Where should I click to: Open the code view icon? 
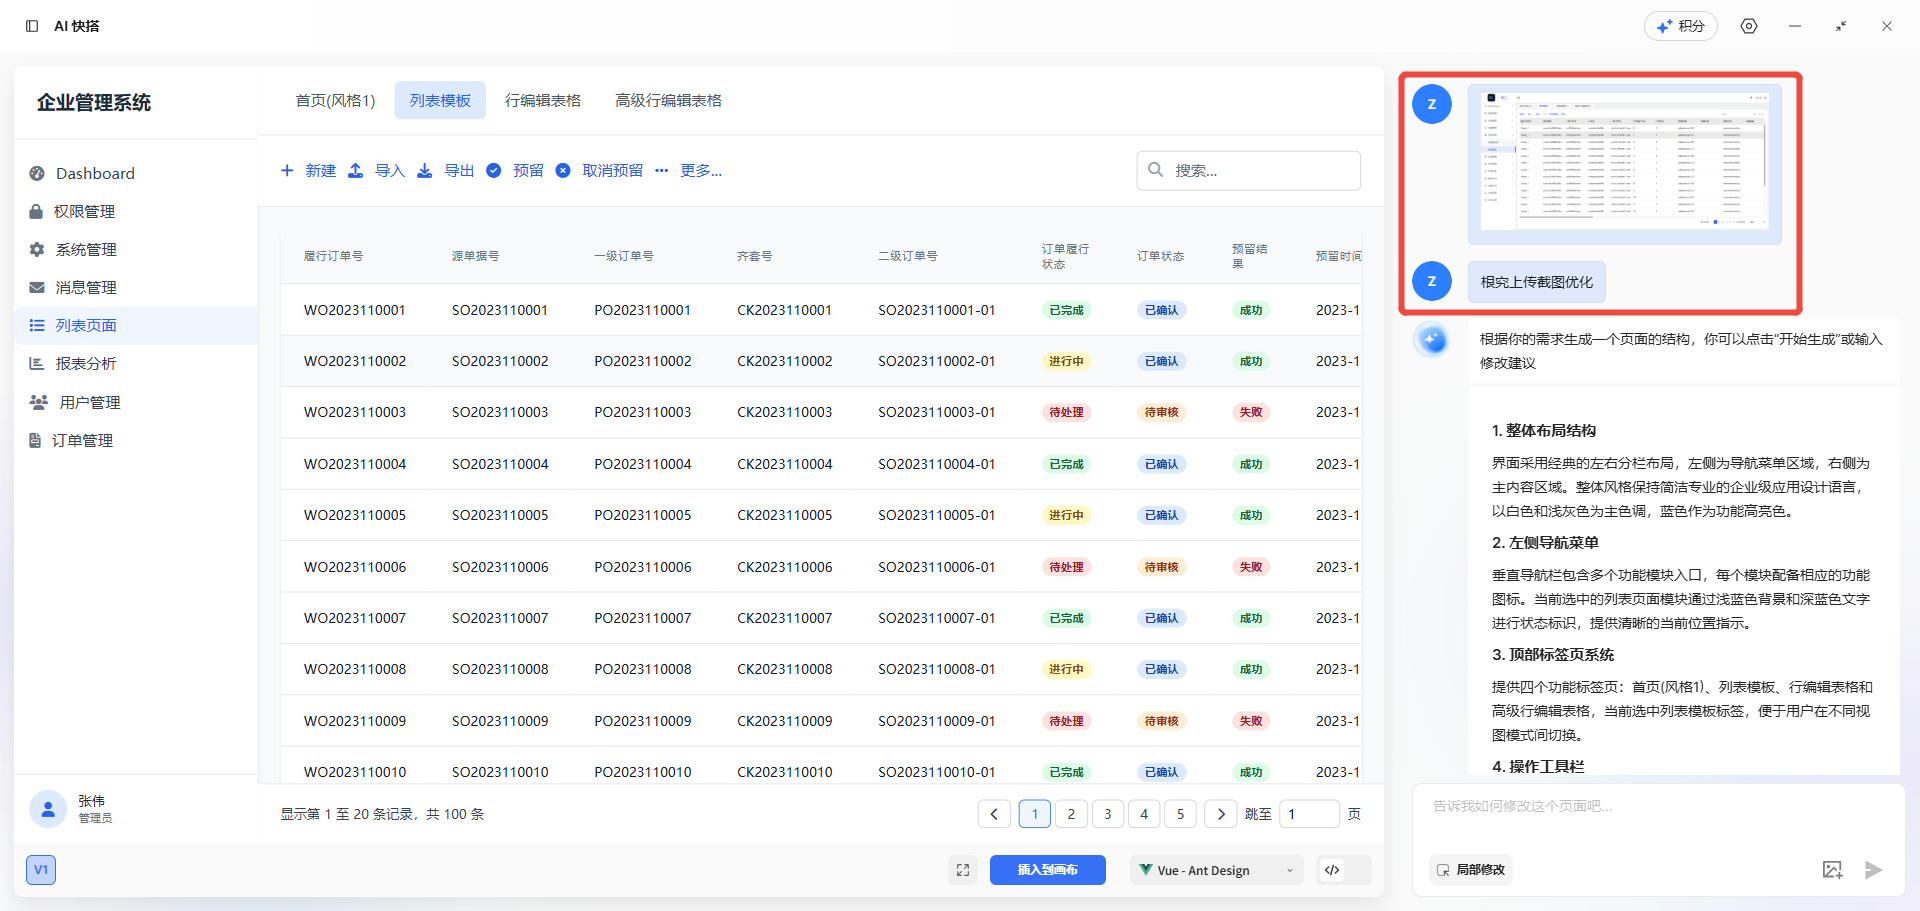pyautogui.click(x=1332, y=870)
